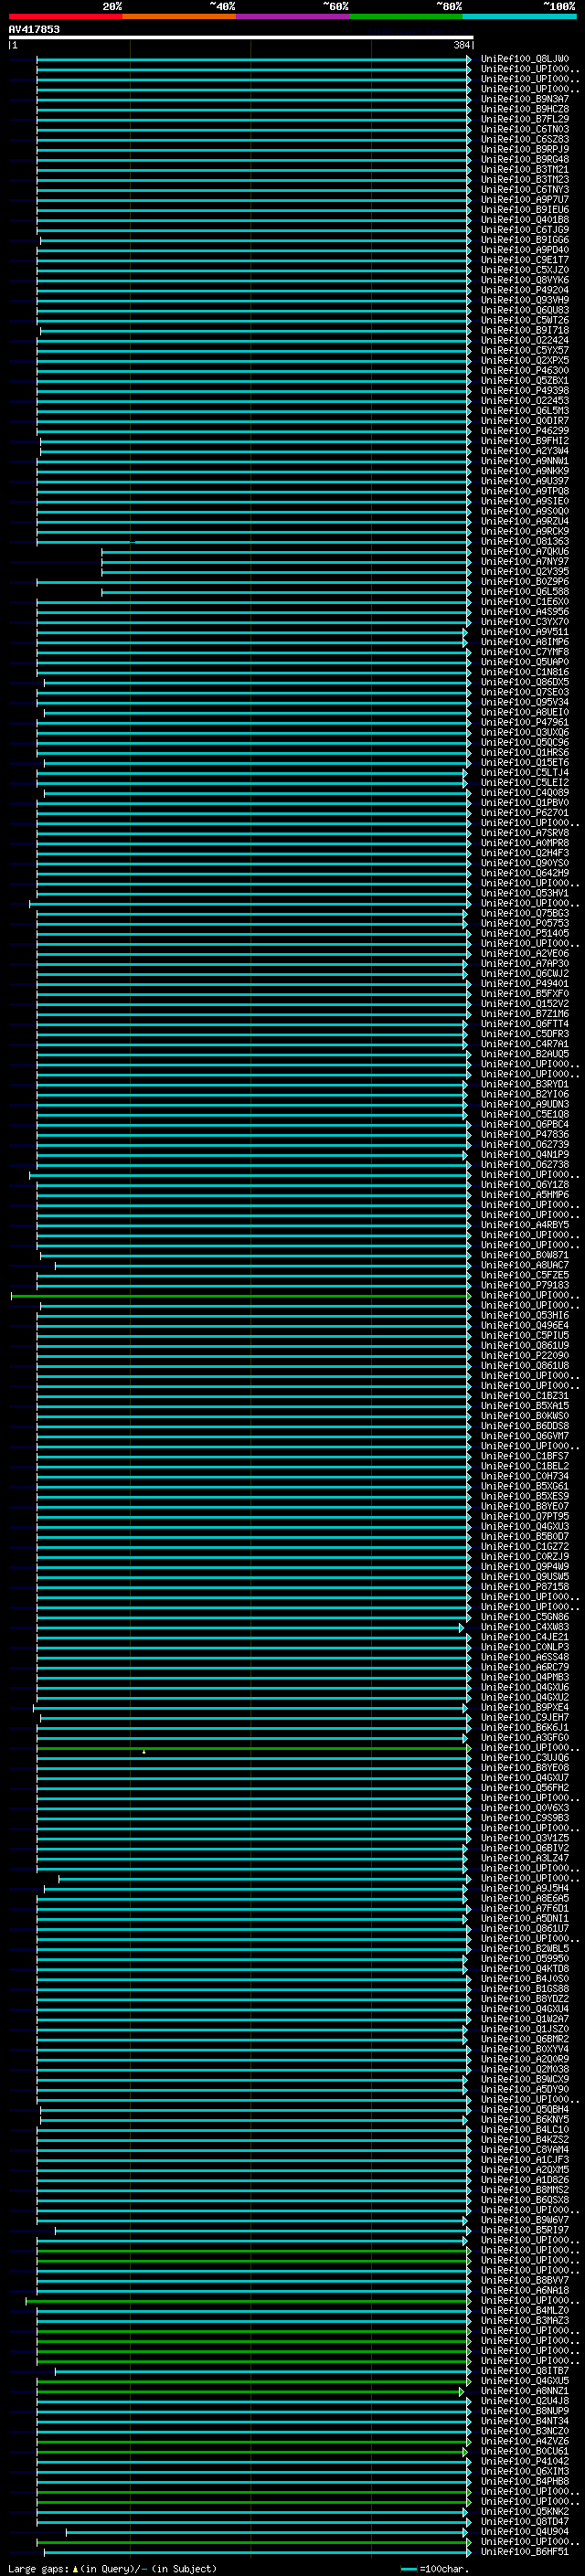The height and width of the screenshot is (2576, 585).
Task: Select hit label UniRef100_P49398
Action: 525,390
